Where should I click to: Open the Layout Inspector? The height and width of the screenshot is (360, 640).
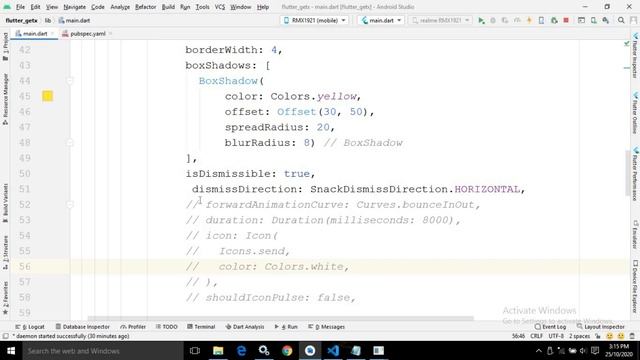(x=600, y=327)
